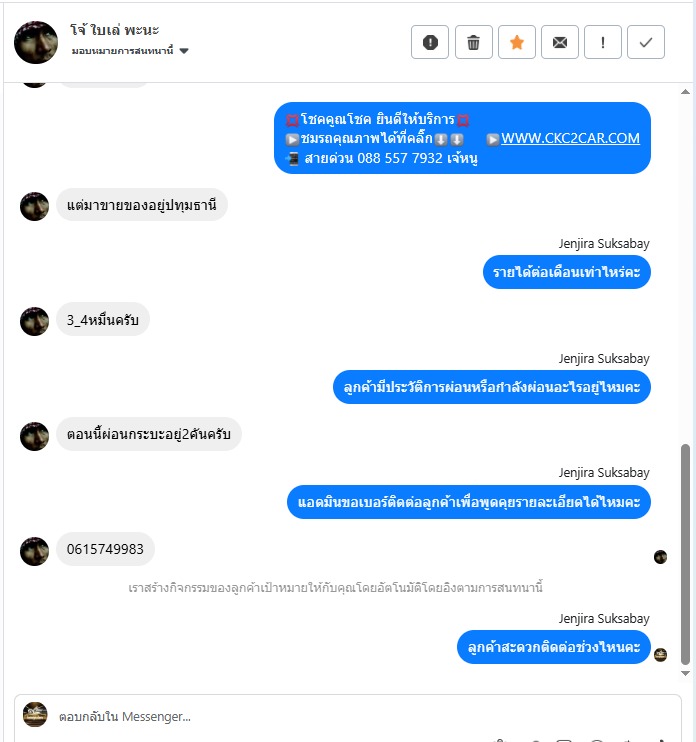The image size is (696, 742).
Task: Click customer avatar beside 3_4 message
Action: pos(35,321)
